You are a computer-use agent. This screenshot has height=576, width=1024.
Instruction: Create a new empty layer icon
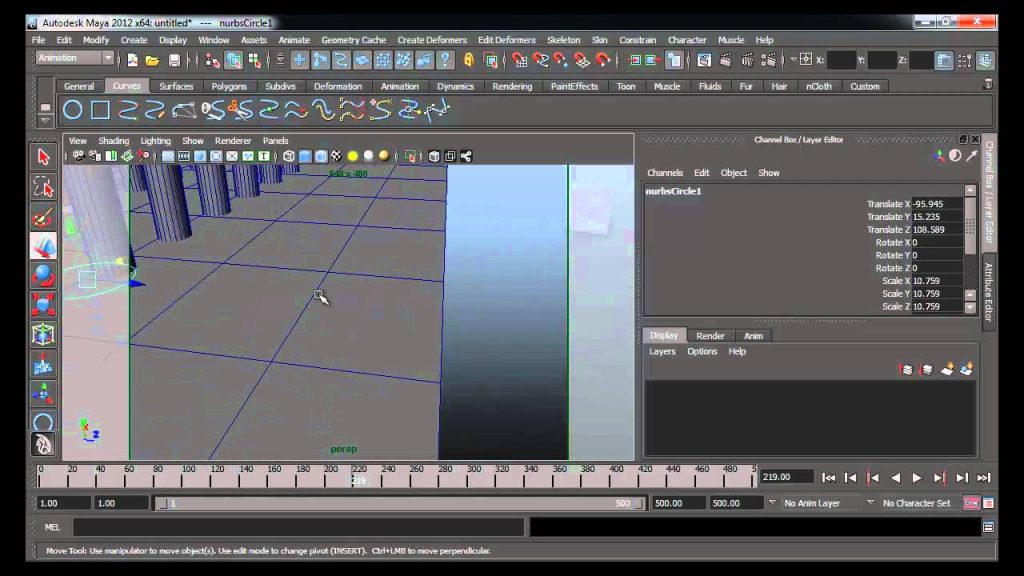point(947,370)
